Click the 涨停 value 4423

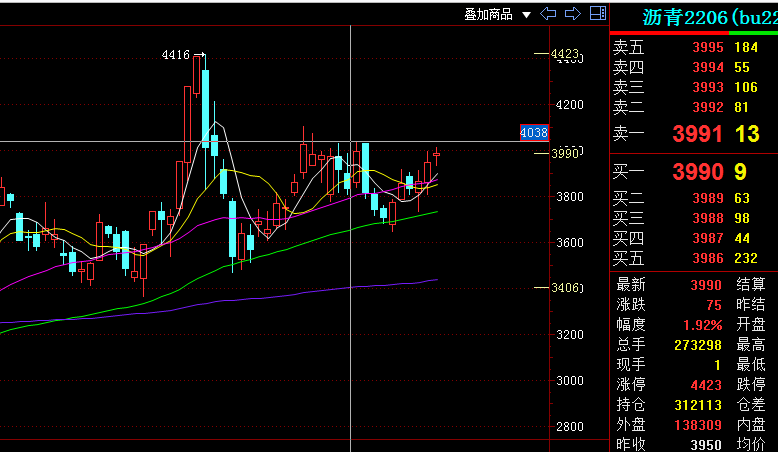[x=706, y=385]
